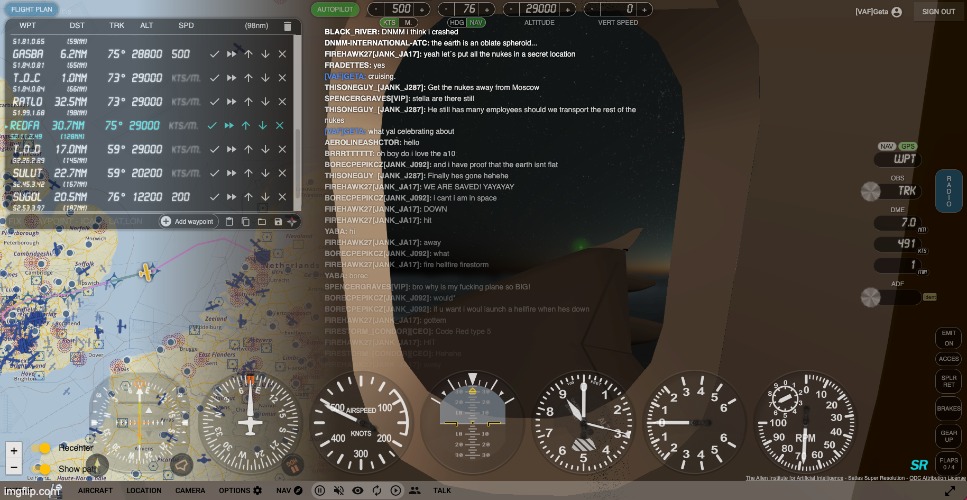The height and width of the screenshot is (500, 967).
Task: Toggle the Recenter map switch
Action: [x=43, y=448]
